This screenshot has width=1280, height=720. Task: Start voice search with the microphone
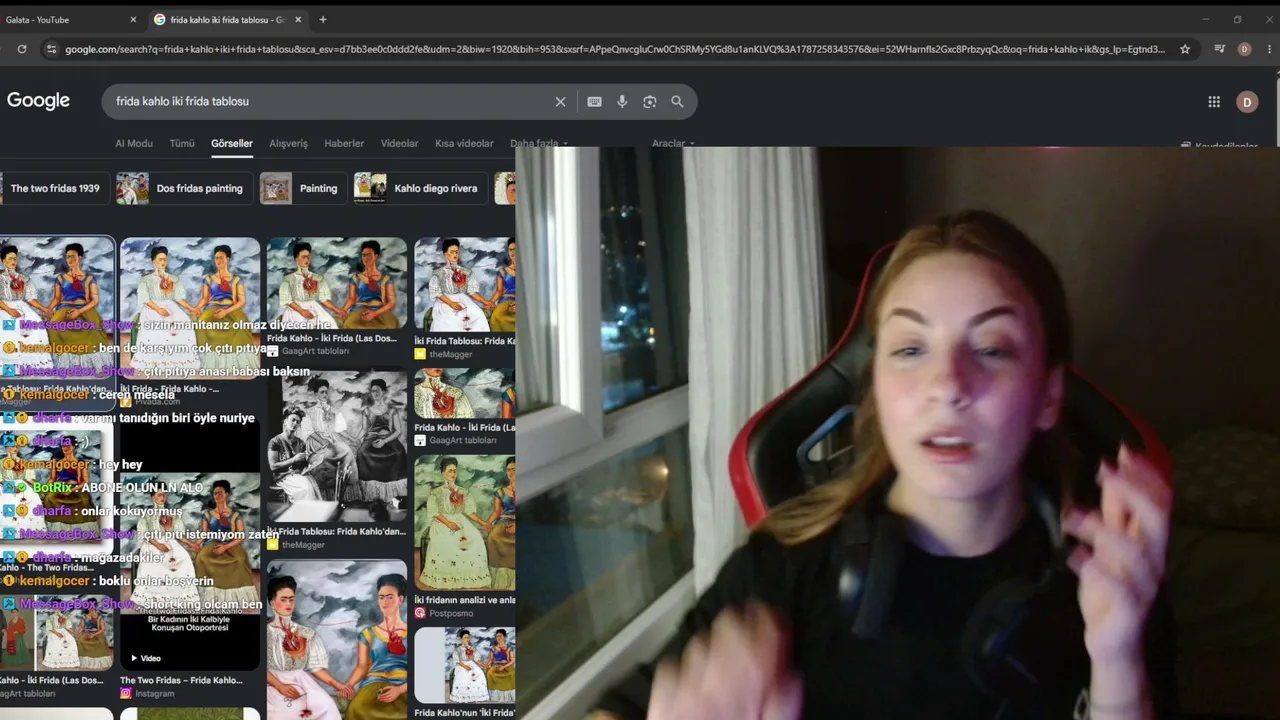[622, 102]
